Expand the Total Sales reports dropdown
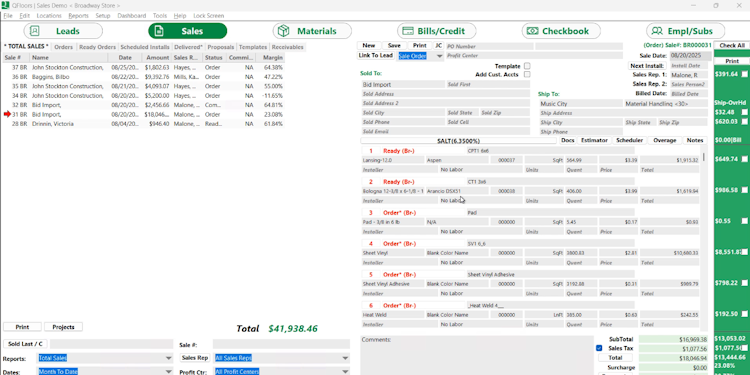This screenshot has height=375, width=750. coord(168,358)
